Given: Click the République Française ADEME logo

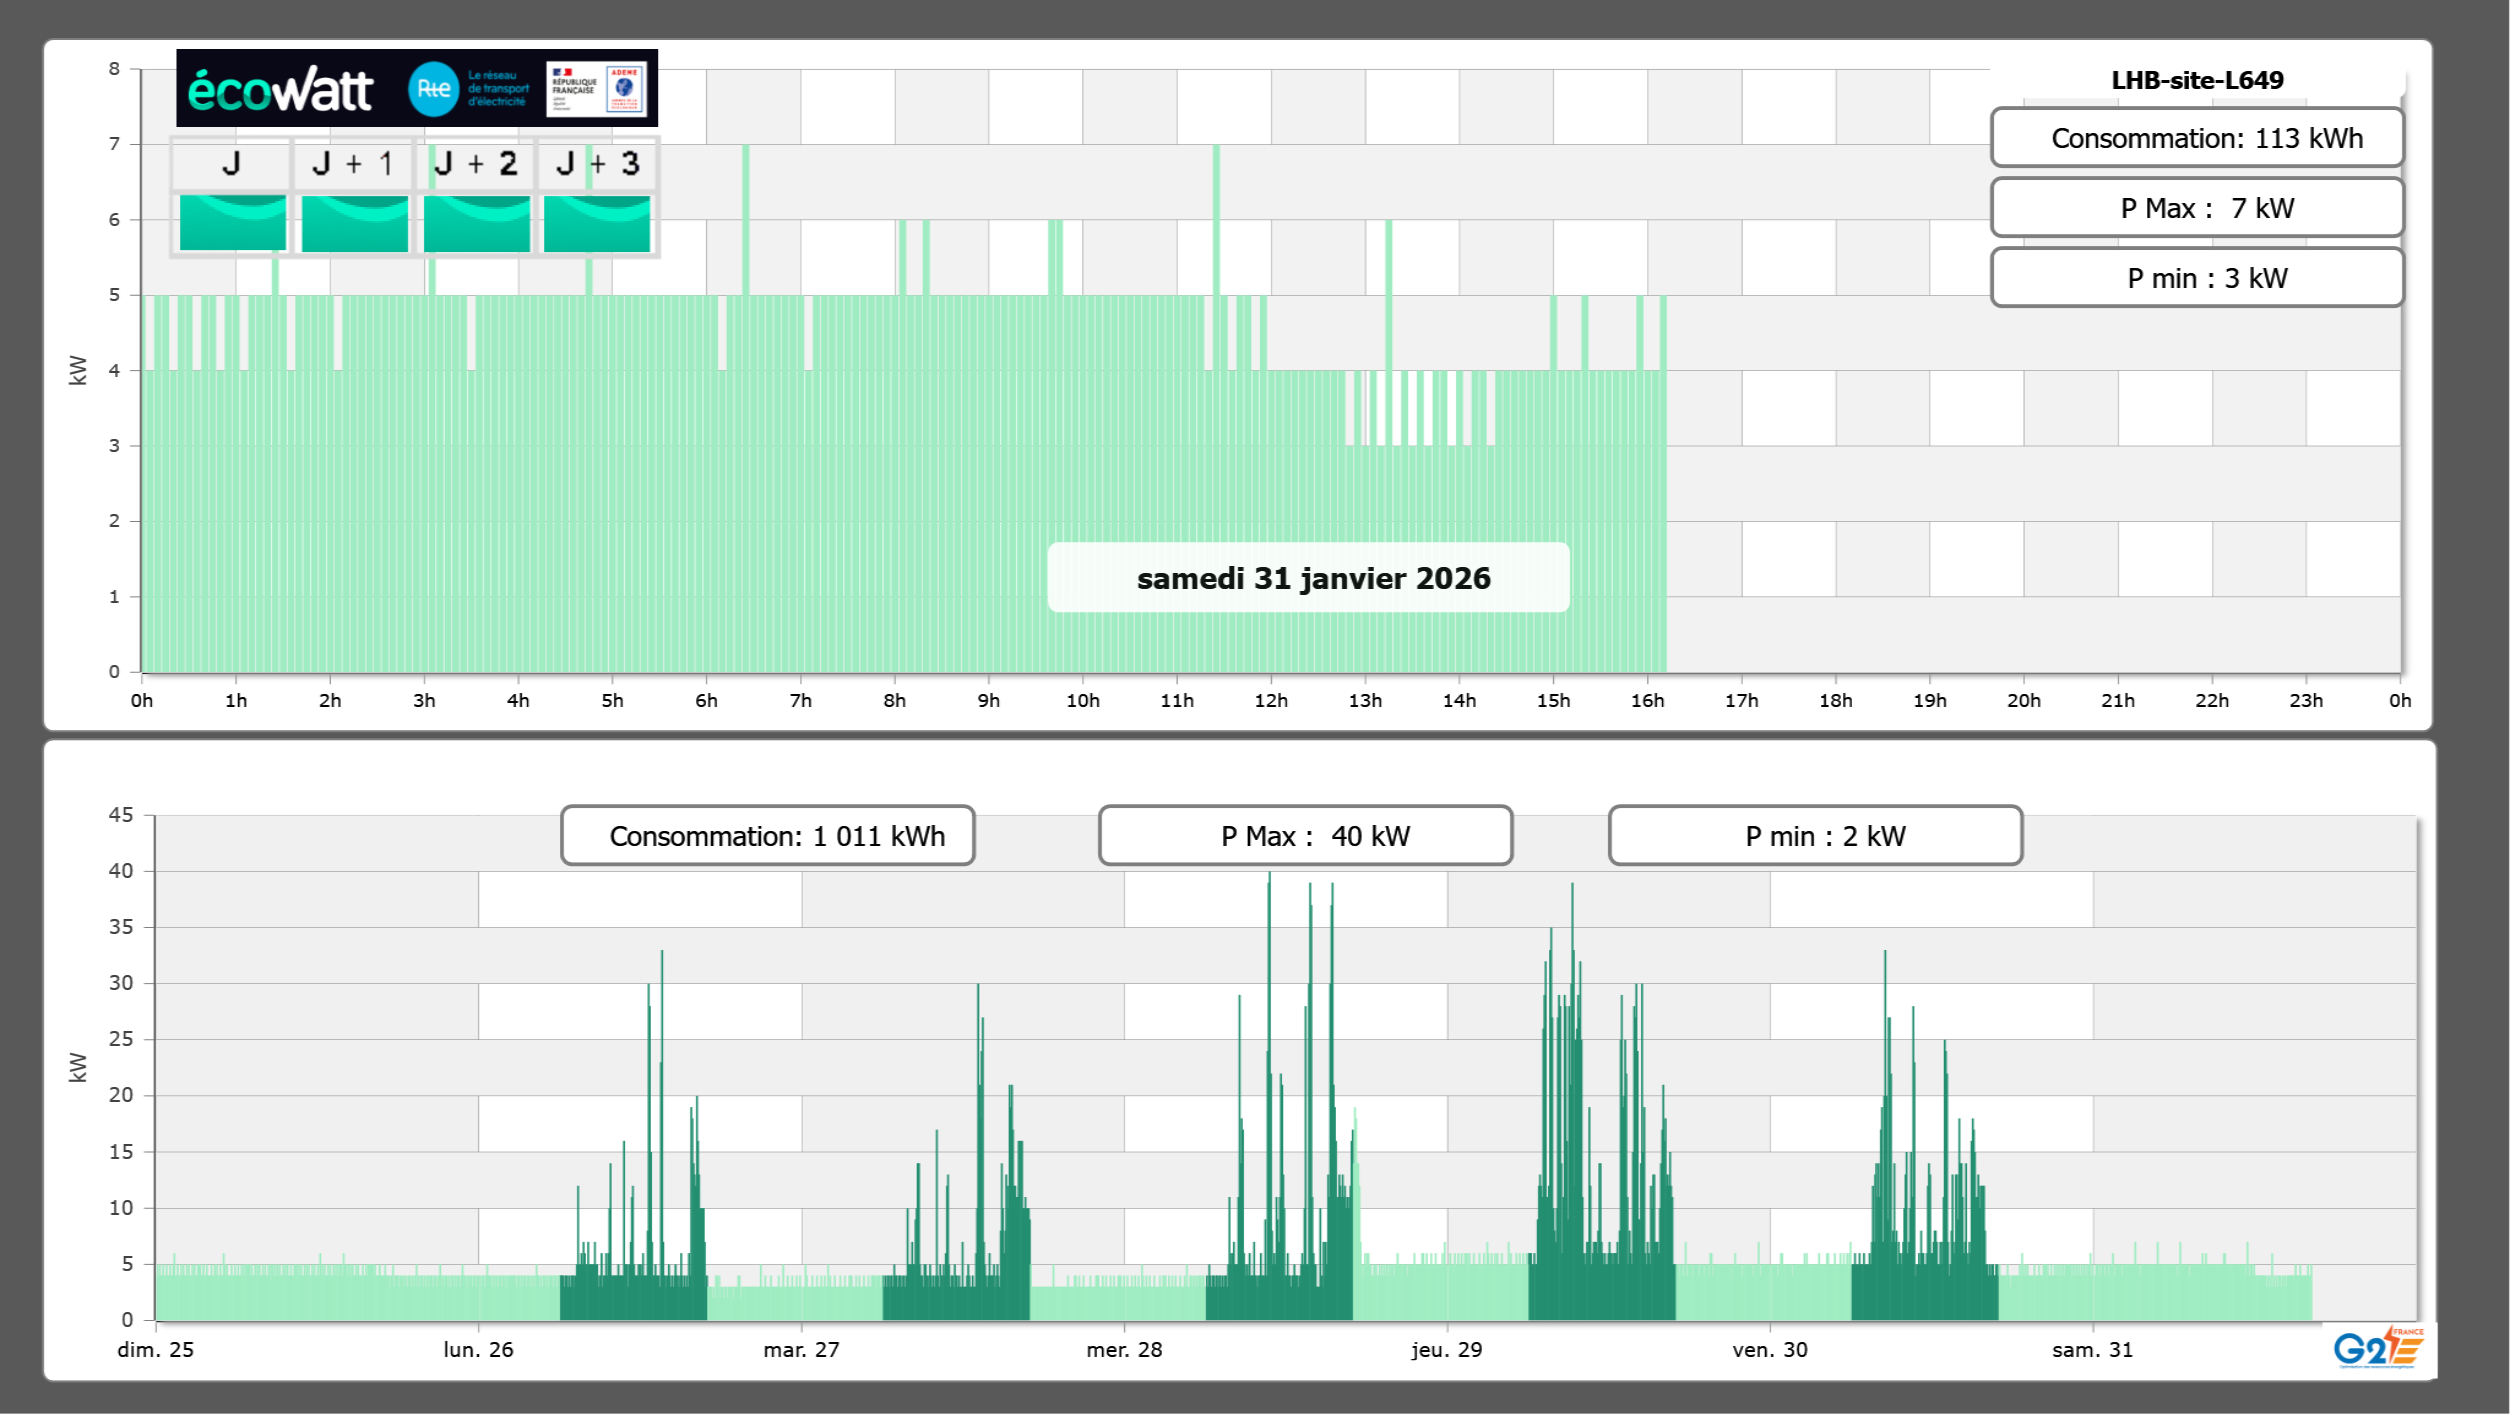Looking at the screenshot, I should coord(597,89).
